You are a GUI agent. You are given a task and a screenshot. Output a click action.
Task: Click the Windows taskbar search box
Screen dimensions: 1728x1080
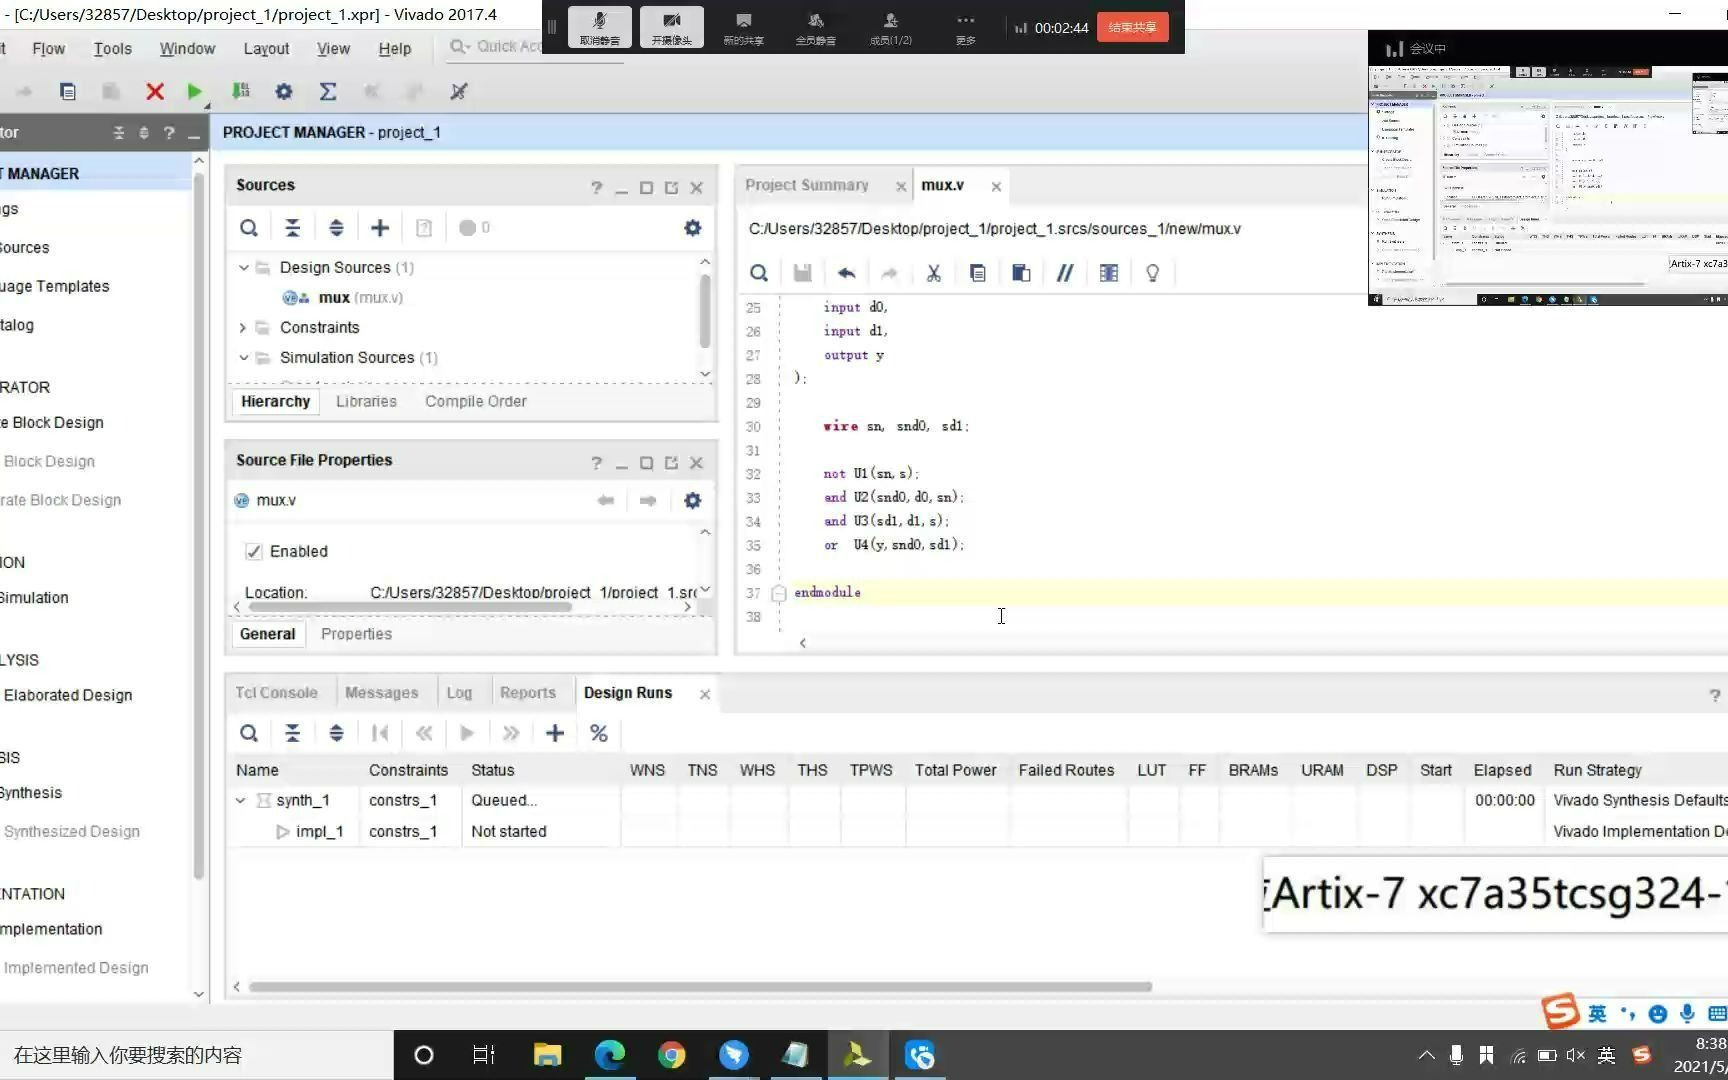[196, 1055]
